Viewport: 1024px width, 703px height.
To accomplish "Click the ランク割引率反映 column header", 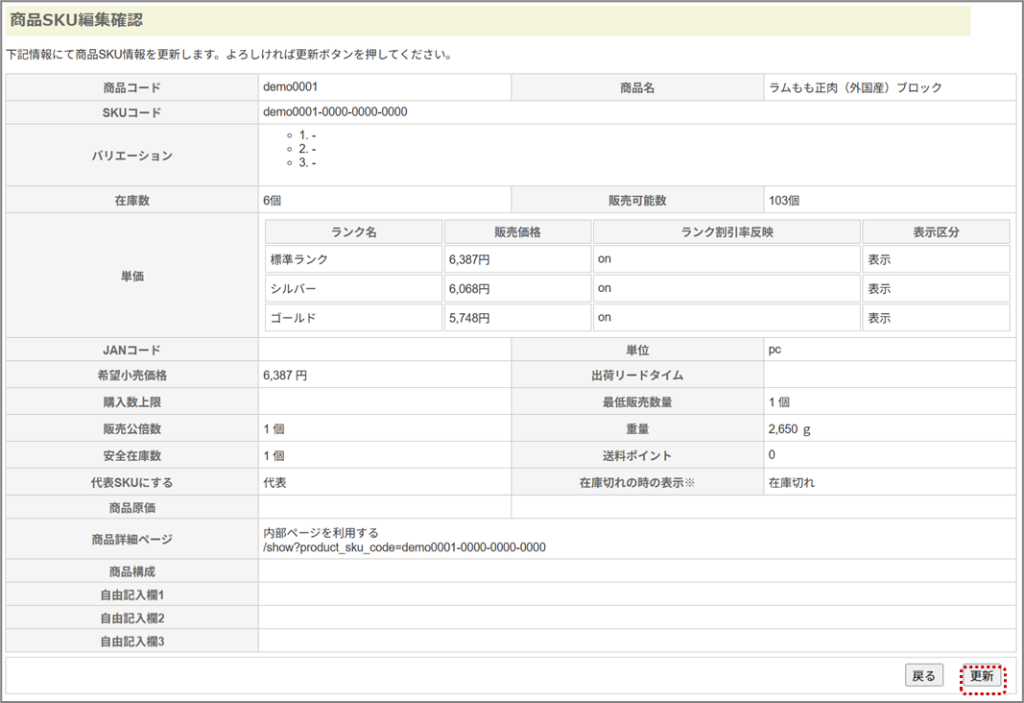I will [727, 232].
